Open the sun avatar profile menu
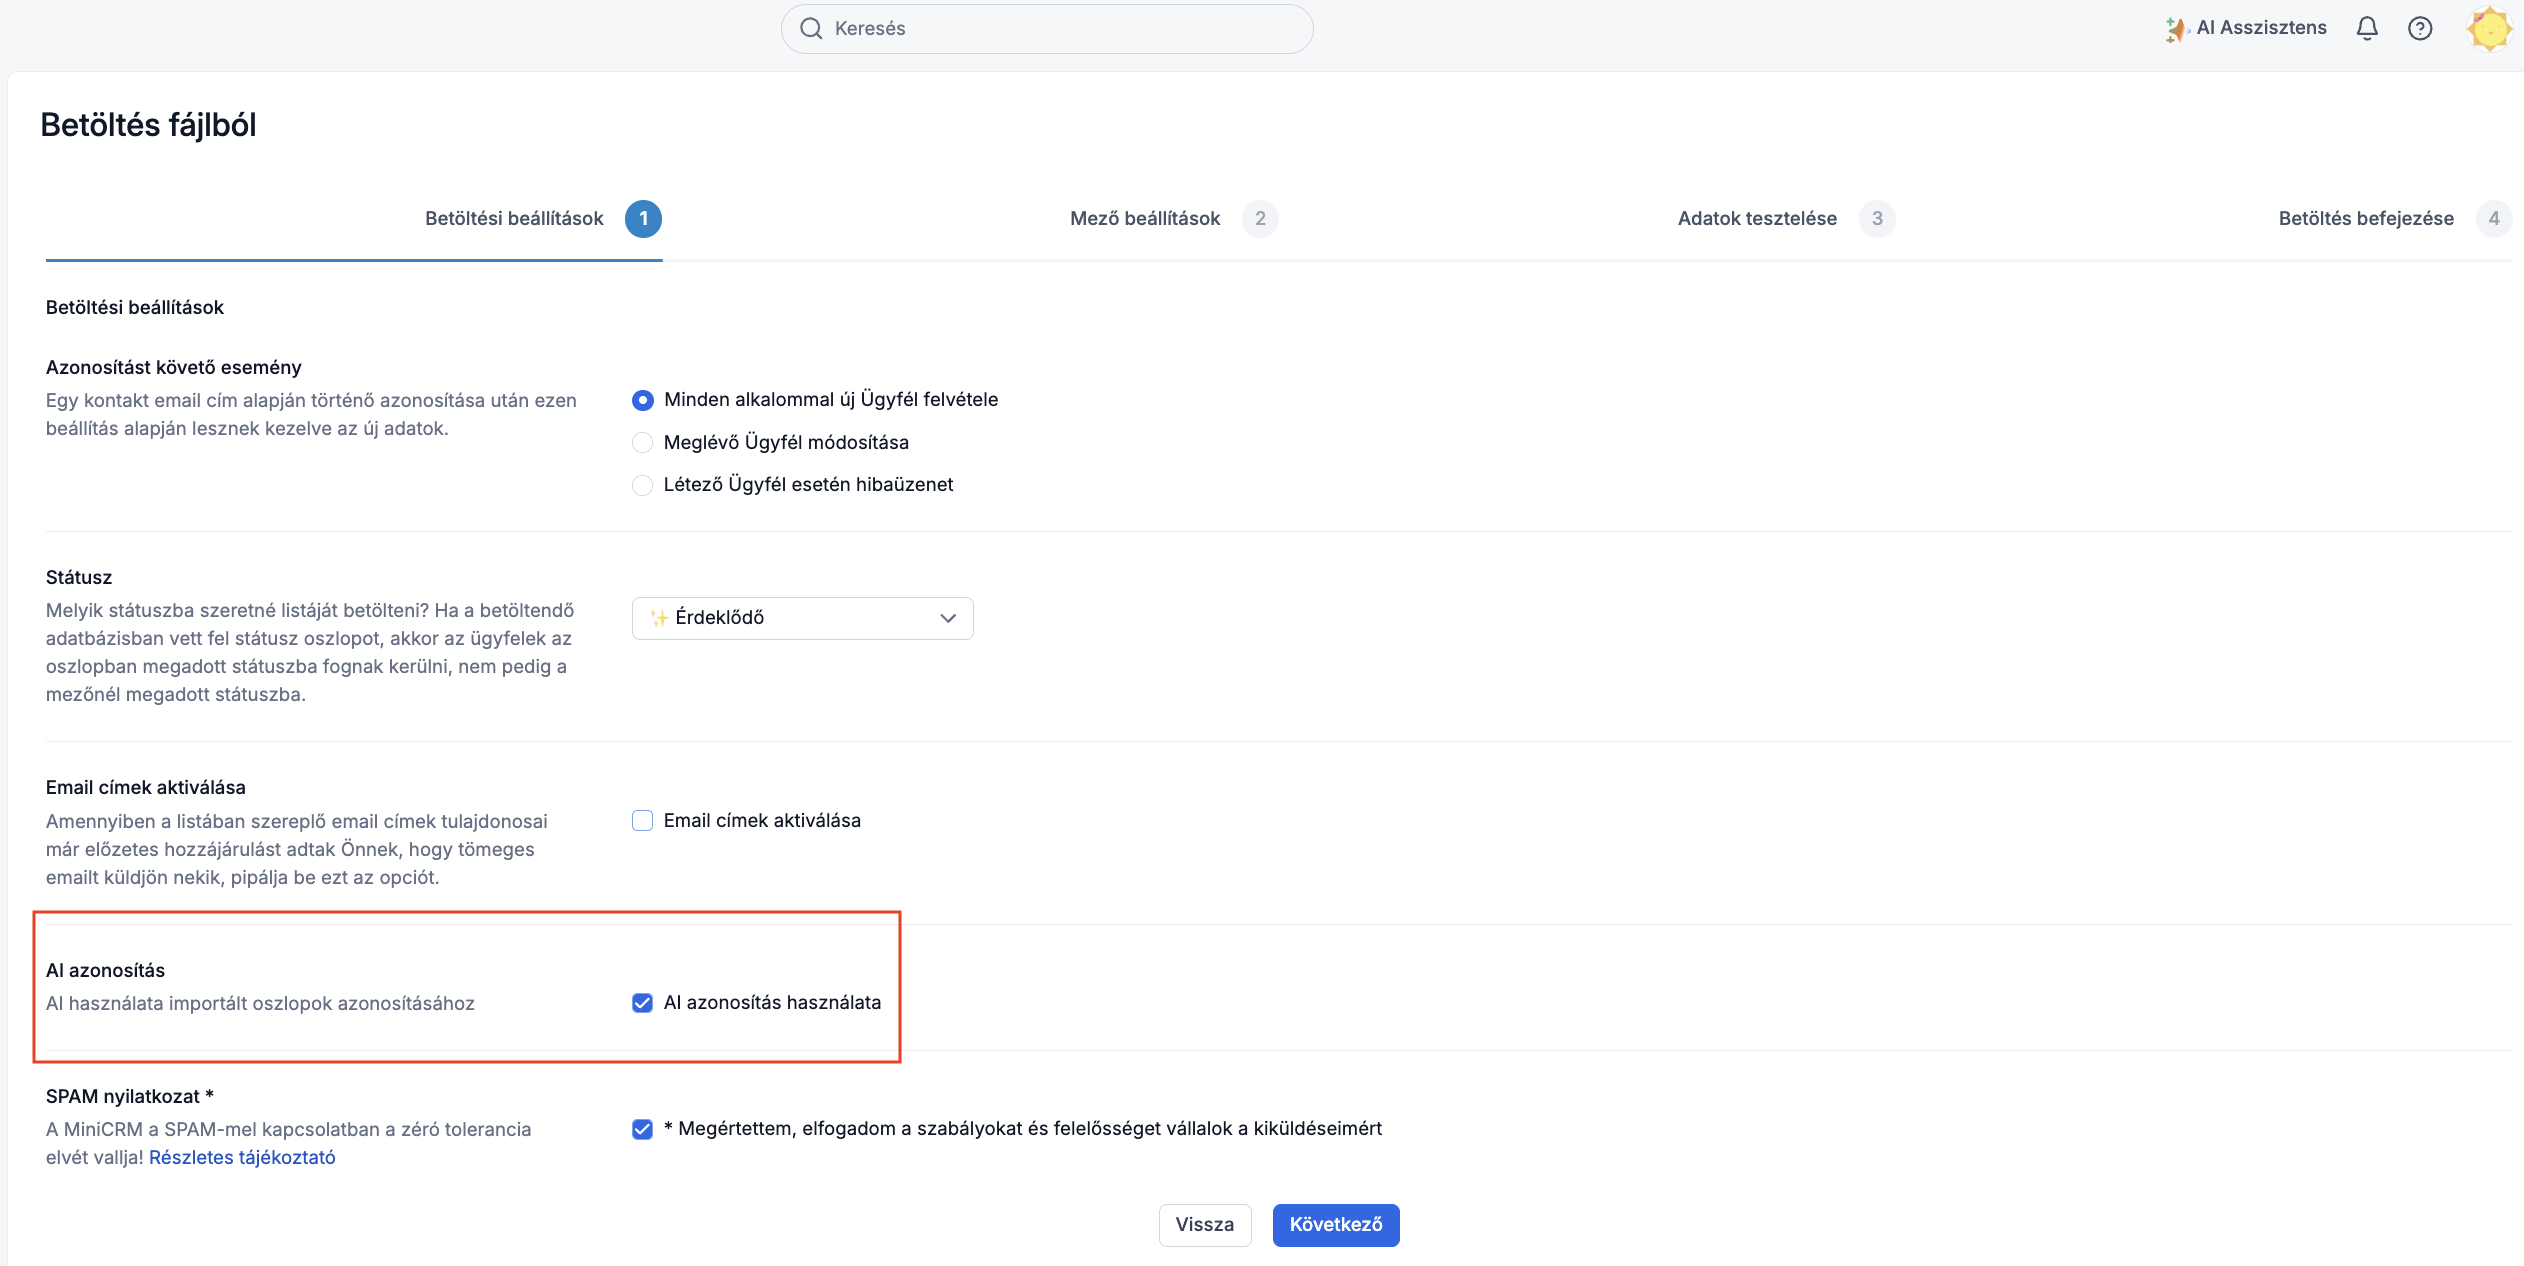Image resolution: width=2524 pixels, height=1266 pixels. click(2488, 28)
